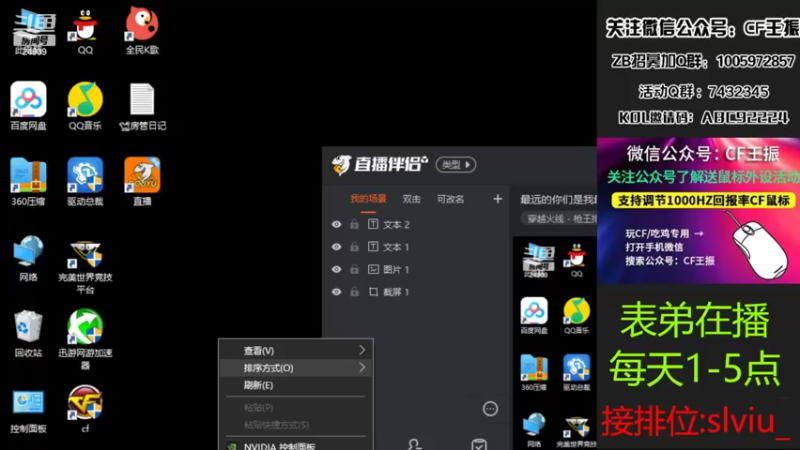Click the screen capture icon of 截屏 1
Viewport: 800px width, 450px height.
coord(373,291)
